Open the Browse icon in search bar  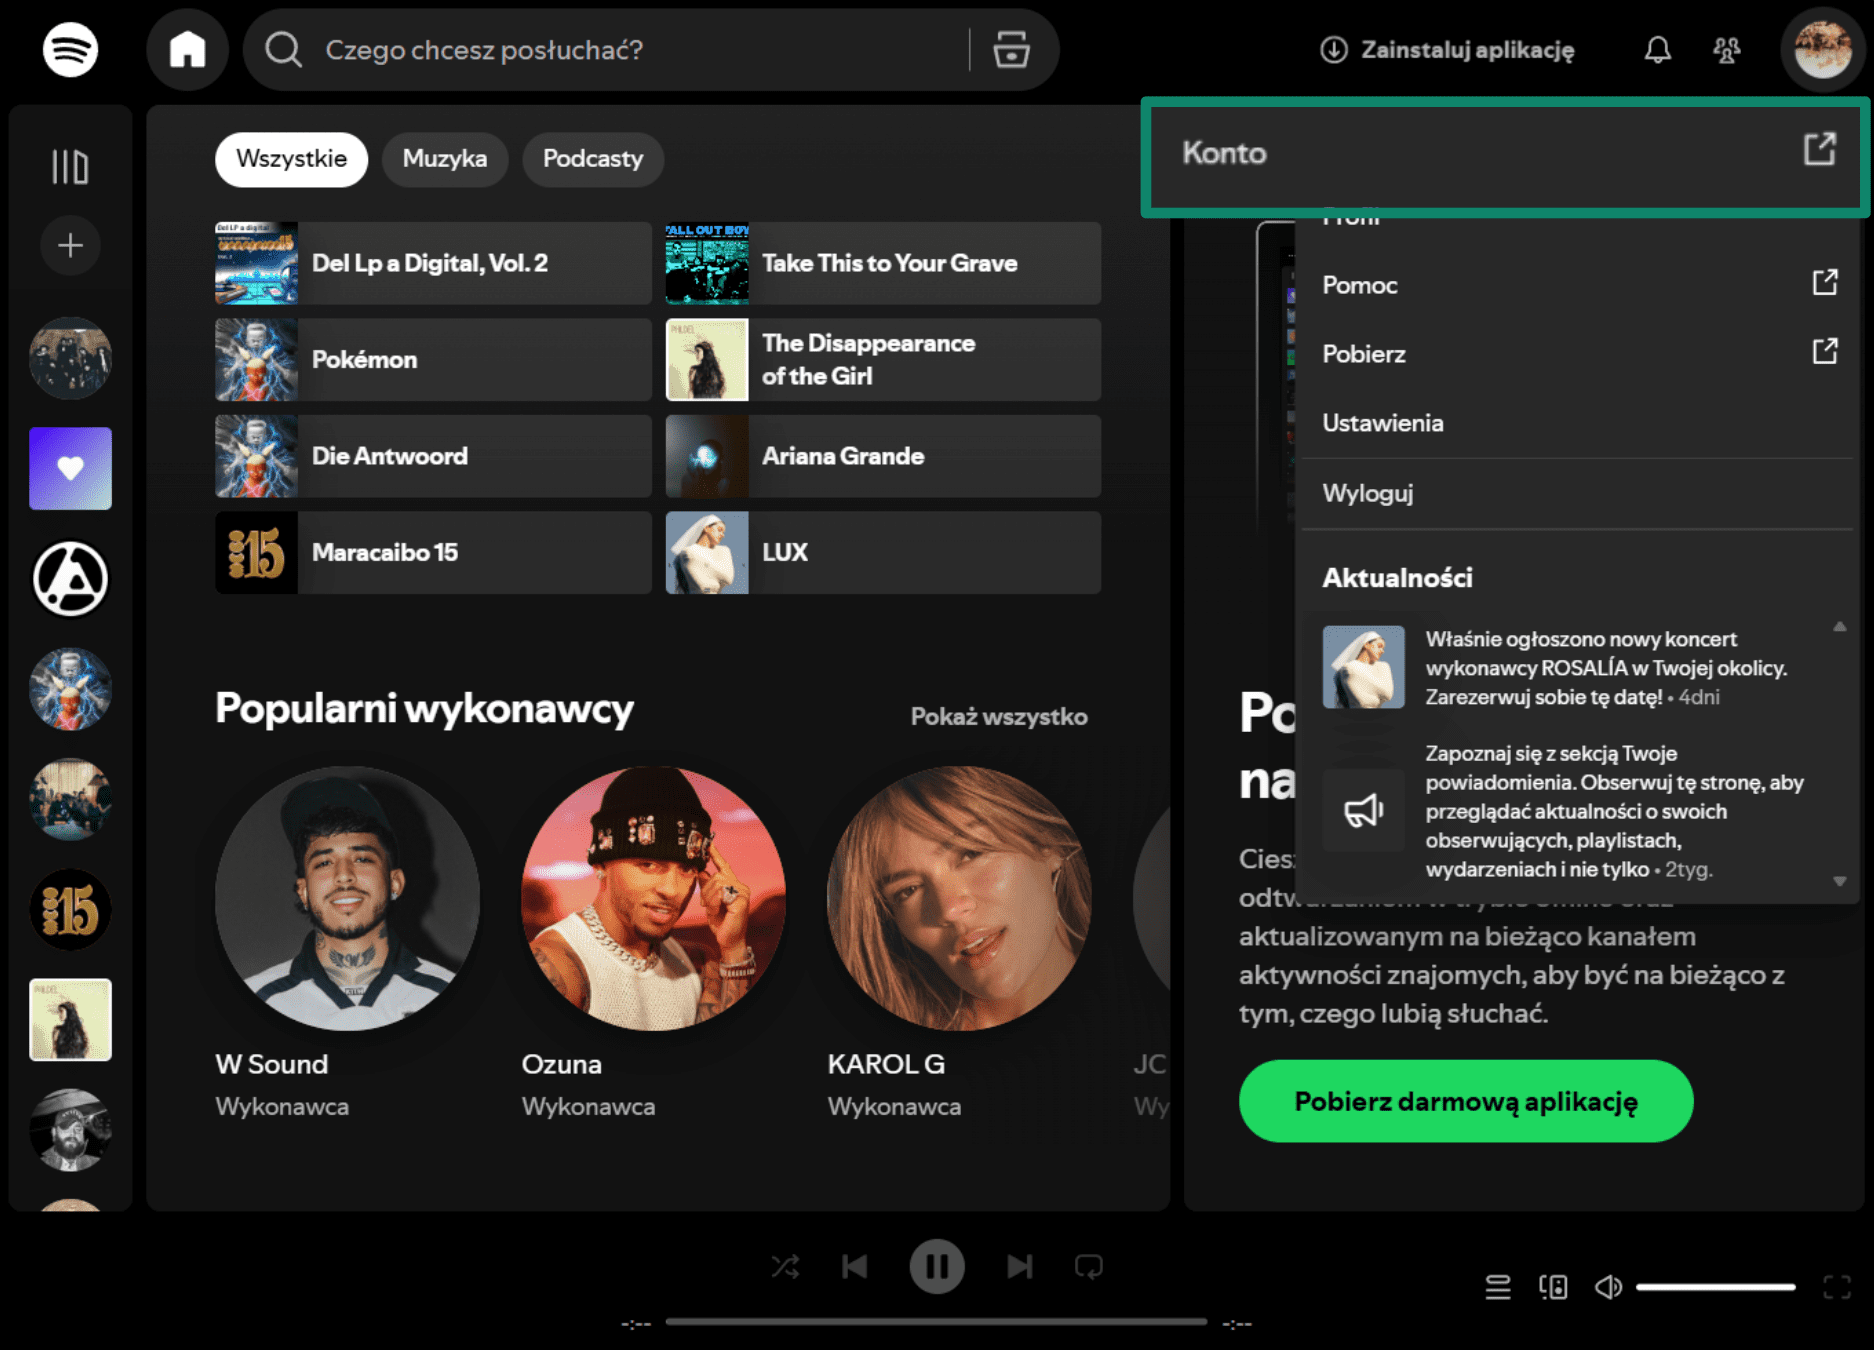pyautogui.click(x=1011, y=49)
